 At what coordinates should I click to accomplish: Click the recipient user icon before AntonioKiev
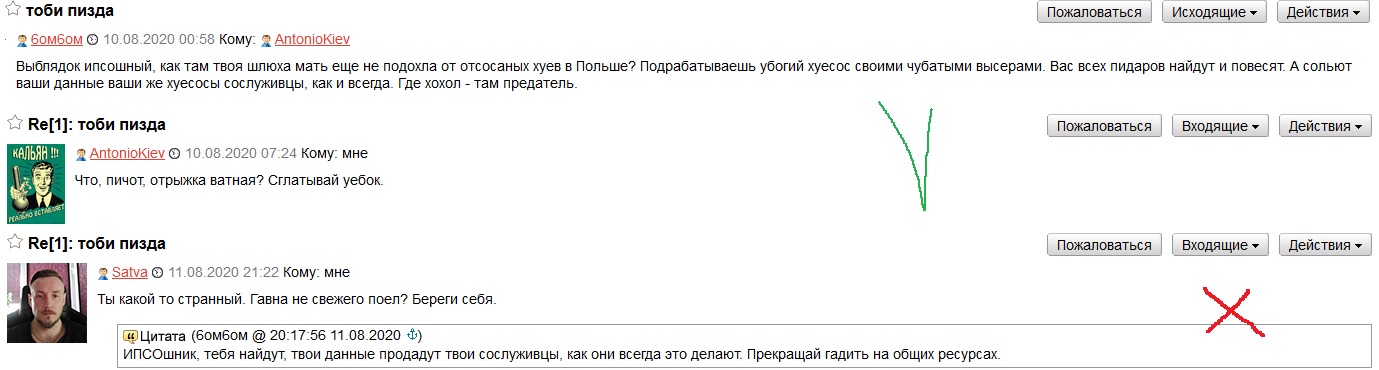point(266,41)
